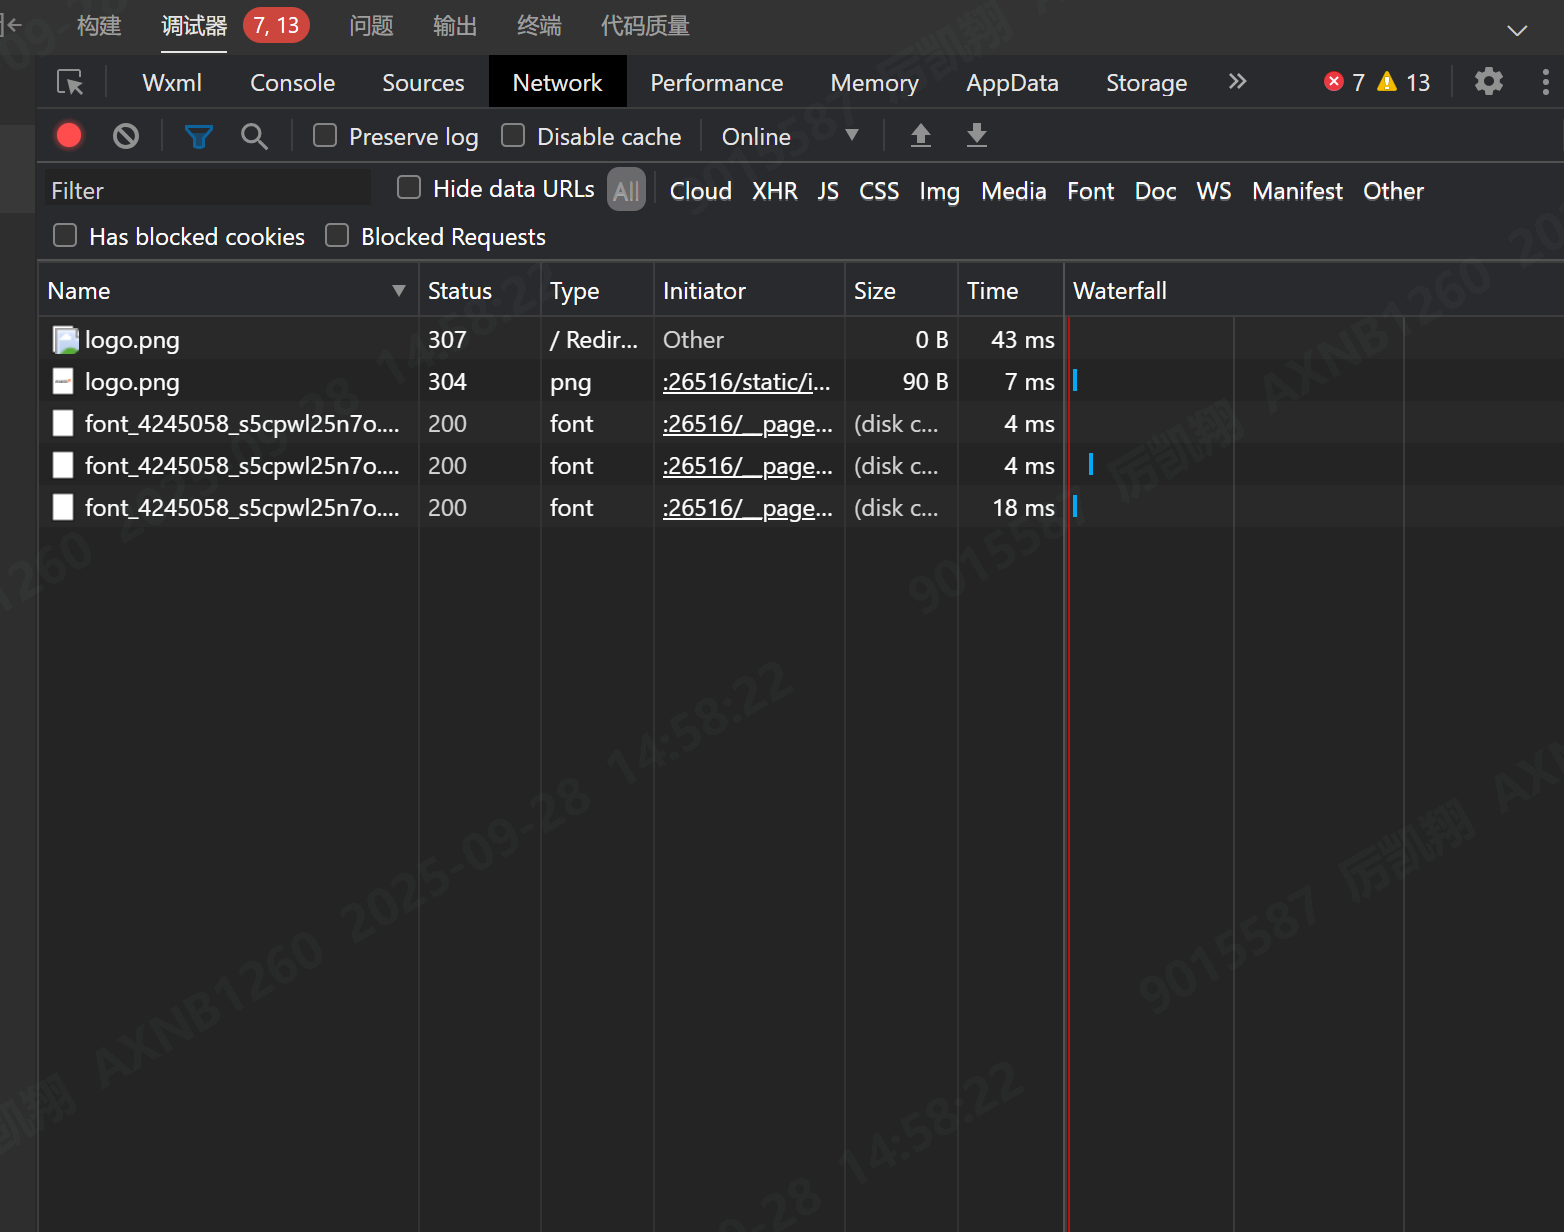Filter requests by Cloud
Viewport: 1564px width, 1232px height.
point(700,191)
